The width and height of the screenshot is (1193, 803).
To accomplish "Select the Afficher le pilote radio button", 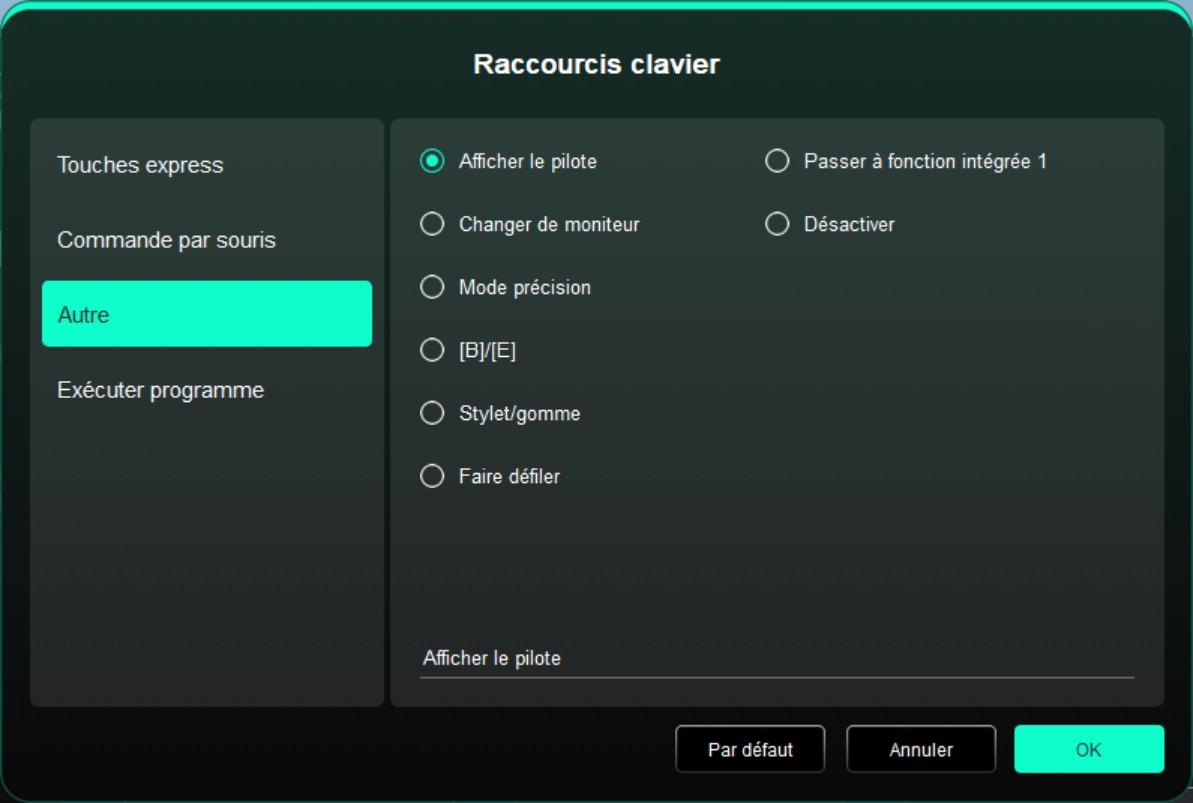I will [432, 161].
